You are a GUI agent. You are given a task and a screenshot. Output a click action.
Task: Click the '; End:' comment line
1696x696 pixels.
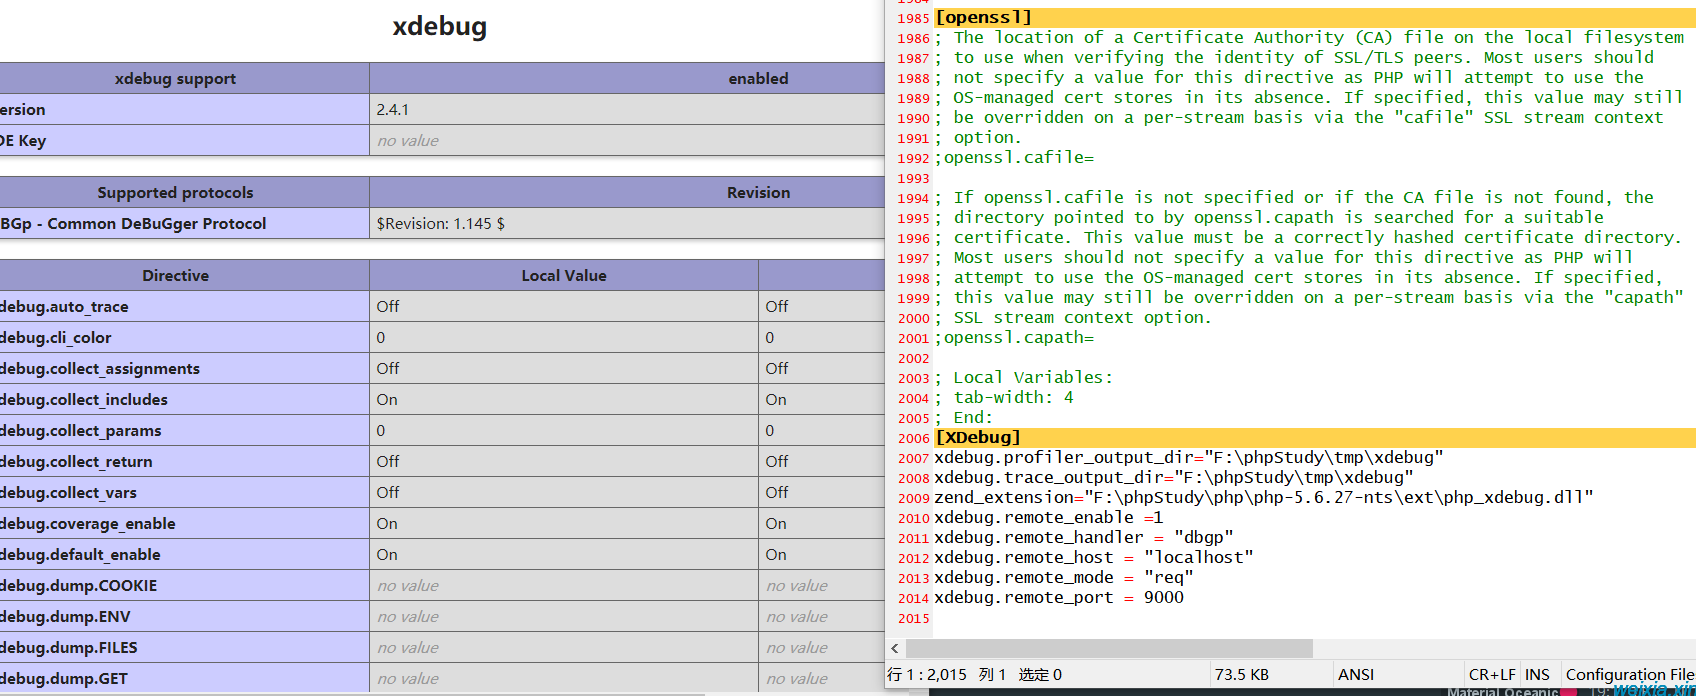(964, 418)
